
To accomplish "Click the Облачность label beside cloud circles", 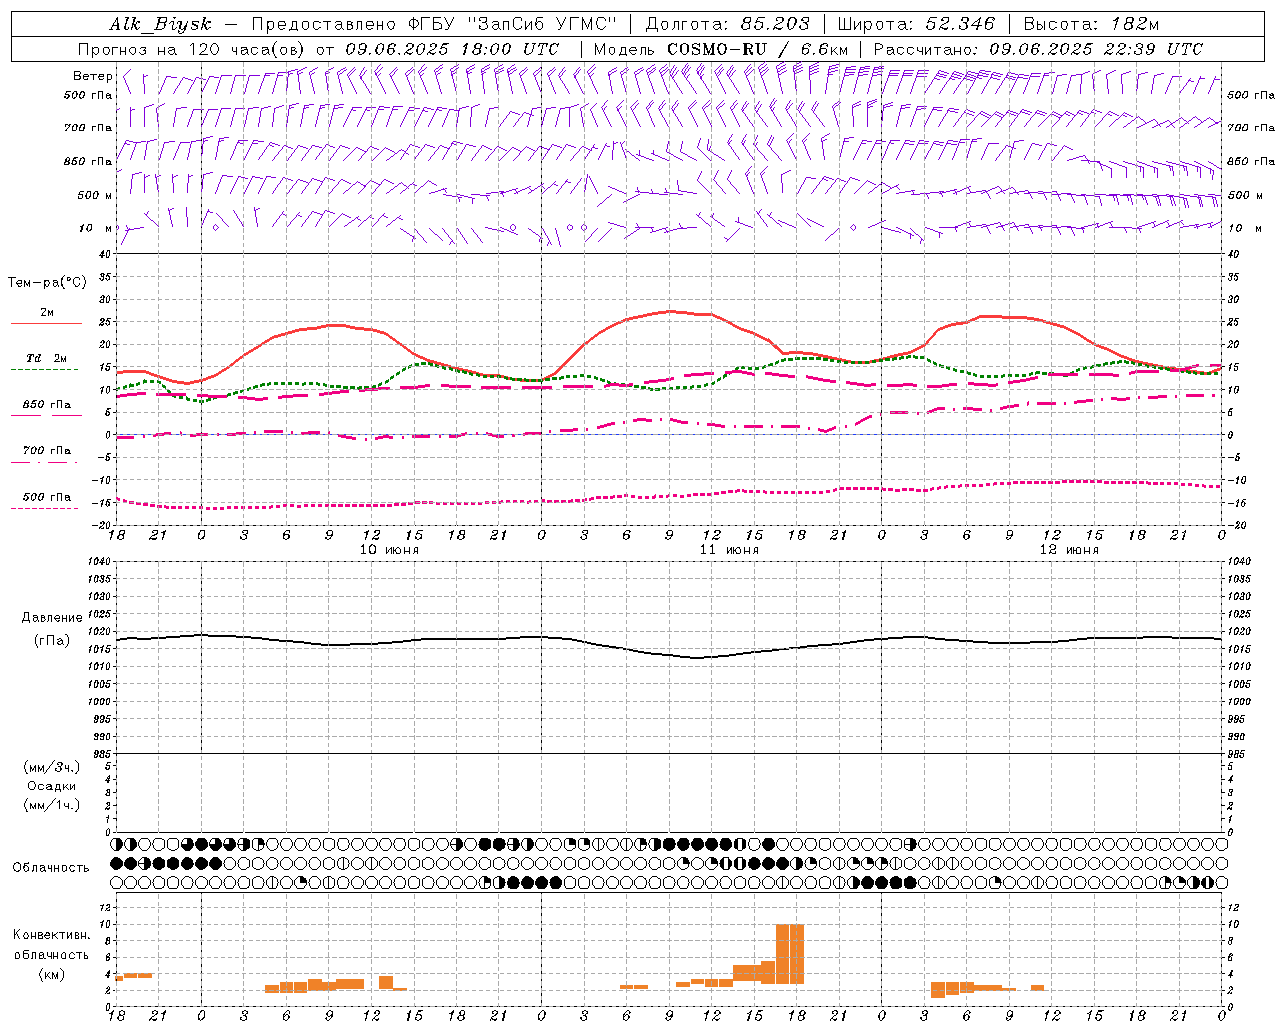I will pos(51,868).
